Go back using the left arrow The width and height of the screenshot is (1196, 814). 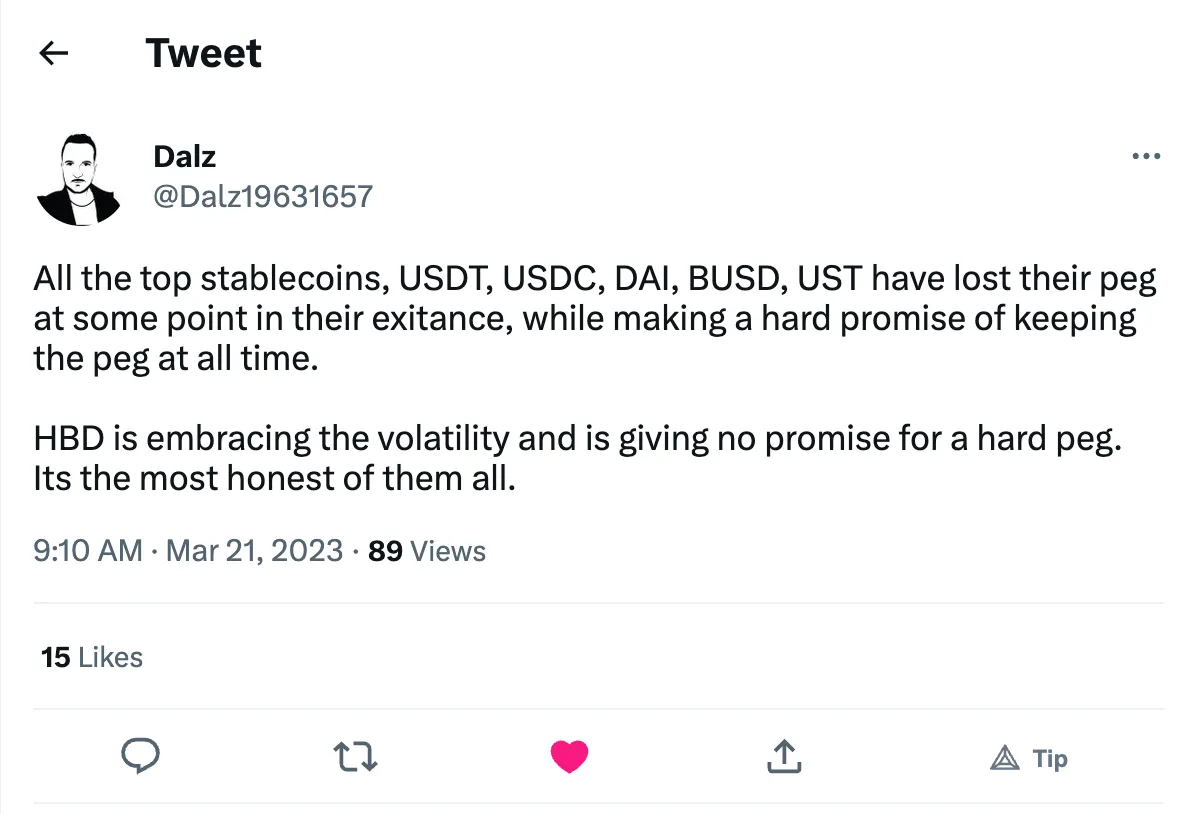click(x=53, y=53)
